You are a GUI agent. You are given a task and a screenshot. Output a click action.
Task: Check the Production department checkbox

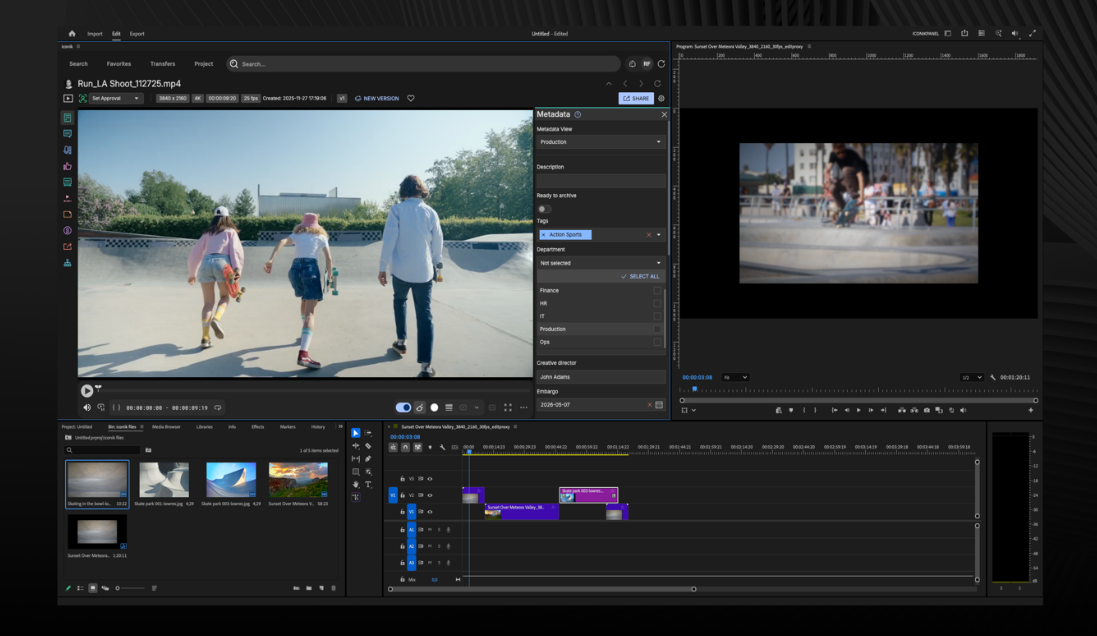(x=657, y=329)
